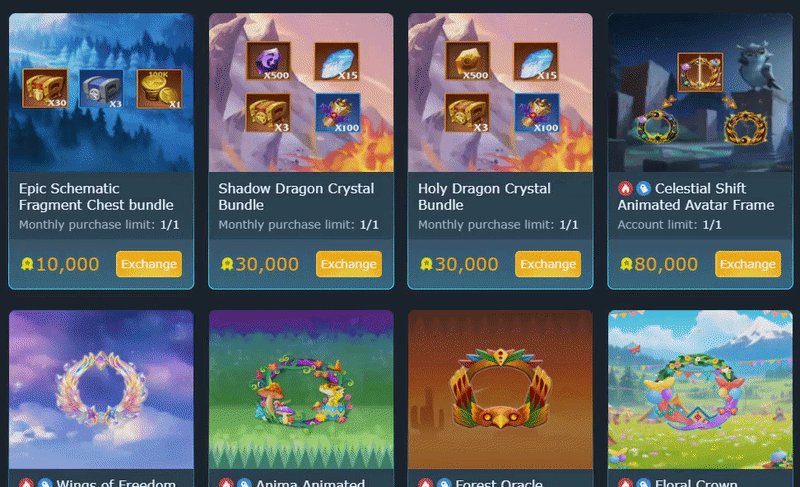Image resolution: width=800 pixels, height=487 pixels.
Task: Exchange the Epic Schematic Fragment Chest bundle
Action: (149, 264)
